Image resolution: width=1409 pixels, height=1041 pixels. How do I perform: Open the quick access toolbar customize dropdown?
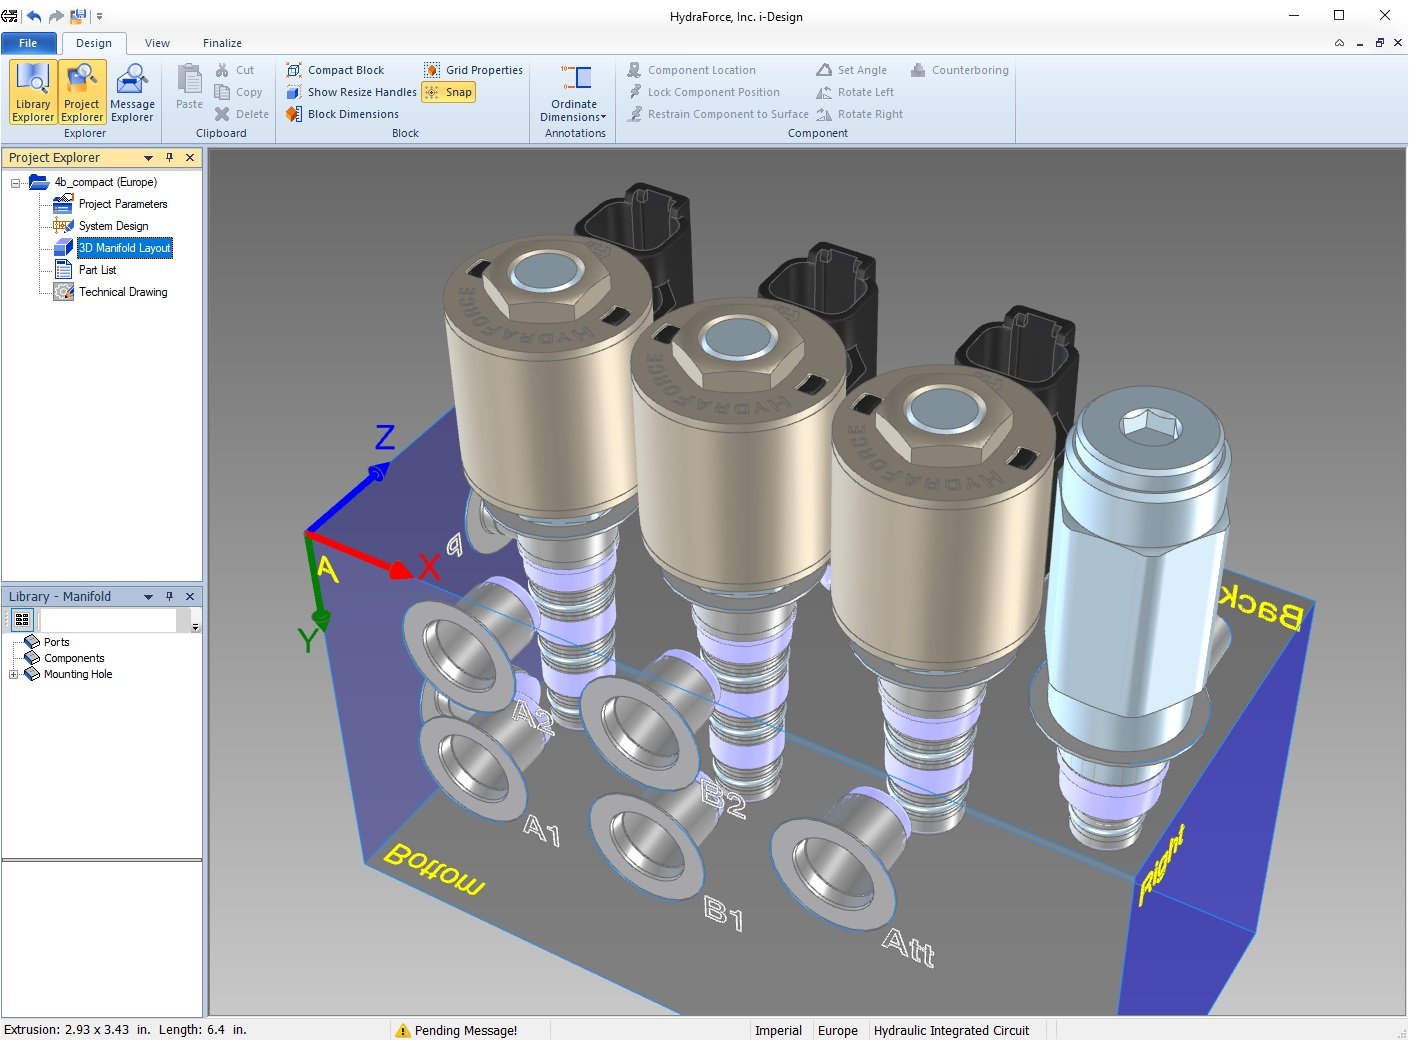point(99,17)
